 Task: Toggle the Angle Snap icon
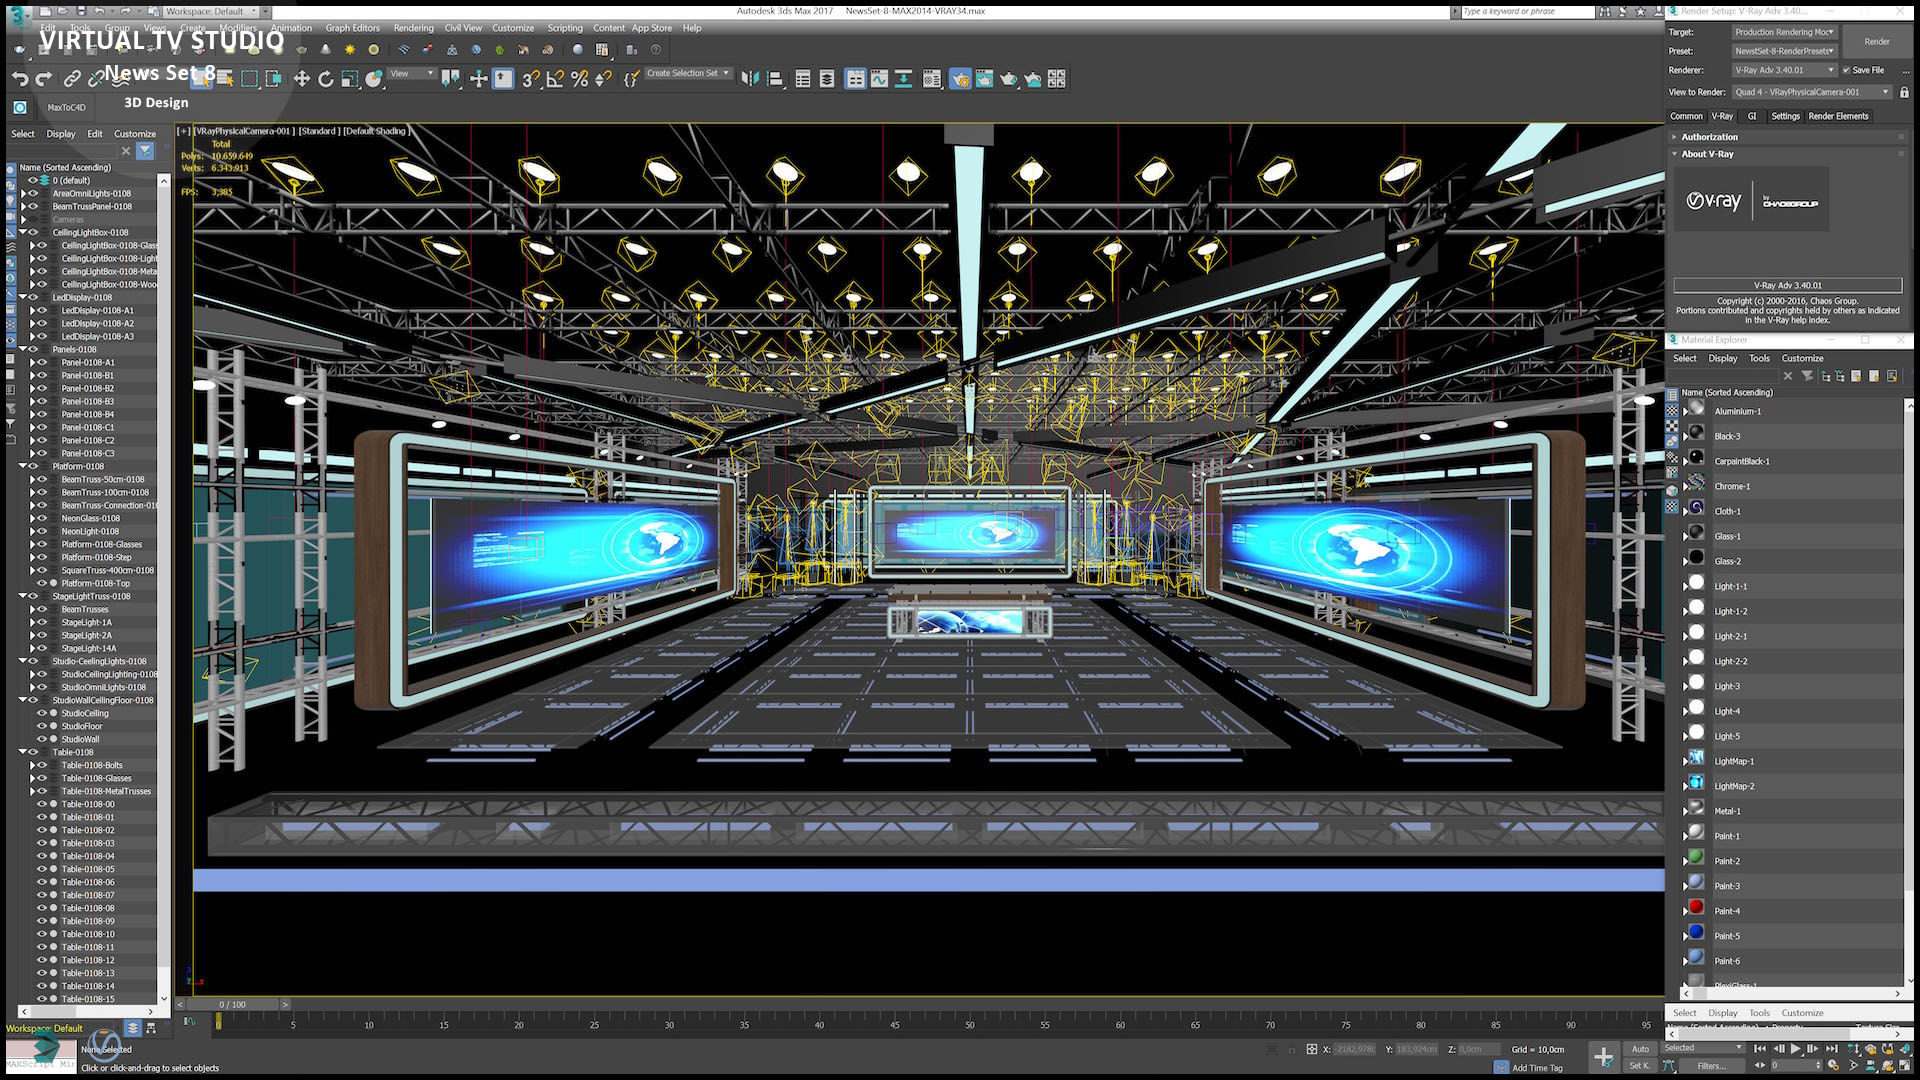pyautogui.click(x=555, y=79)
